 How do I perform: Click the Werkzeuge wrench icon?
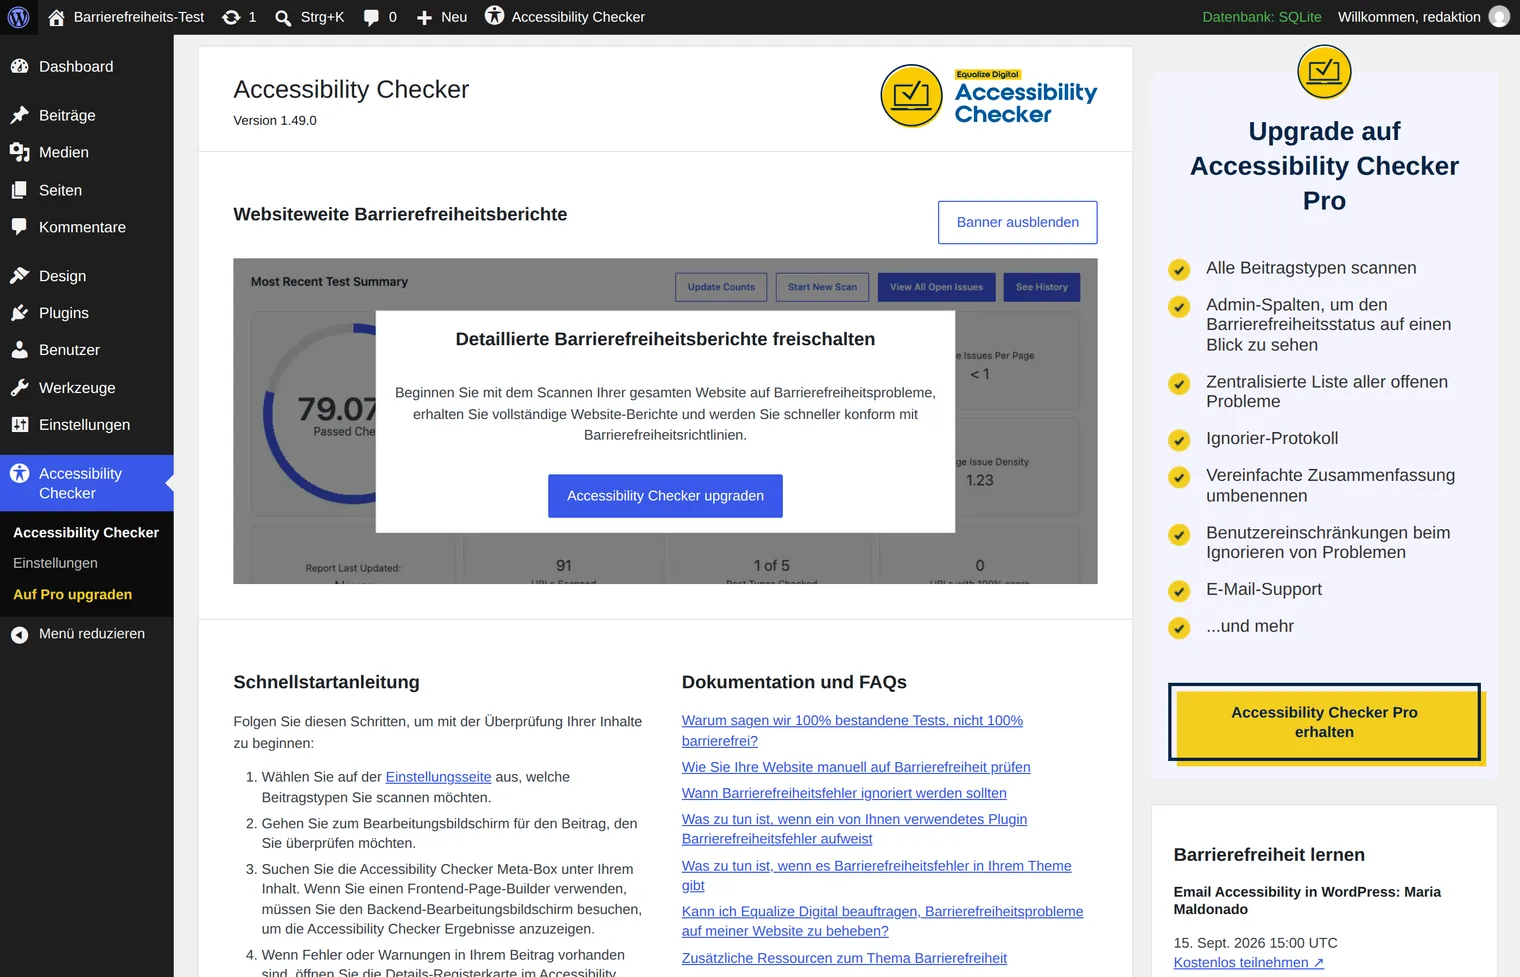(19, 388)
